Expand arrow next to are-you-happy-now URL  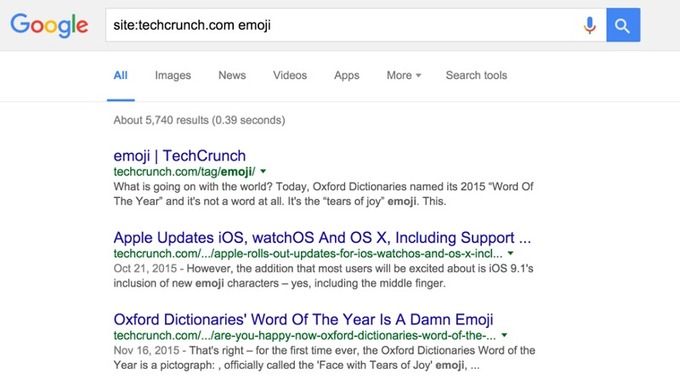(x=504, y=335)
